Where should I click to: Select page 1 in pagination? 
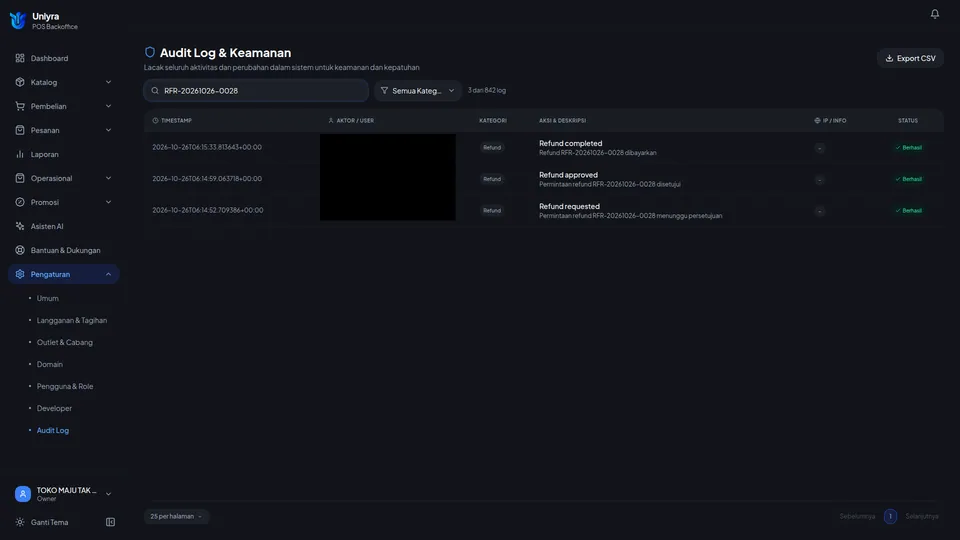click(890, 516)
